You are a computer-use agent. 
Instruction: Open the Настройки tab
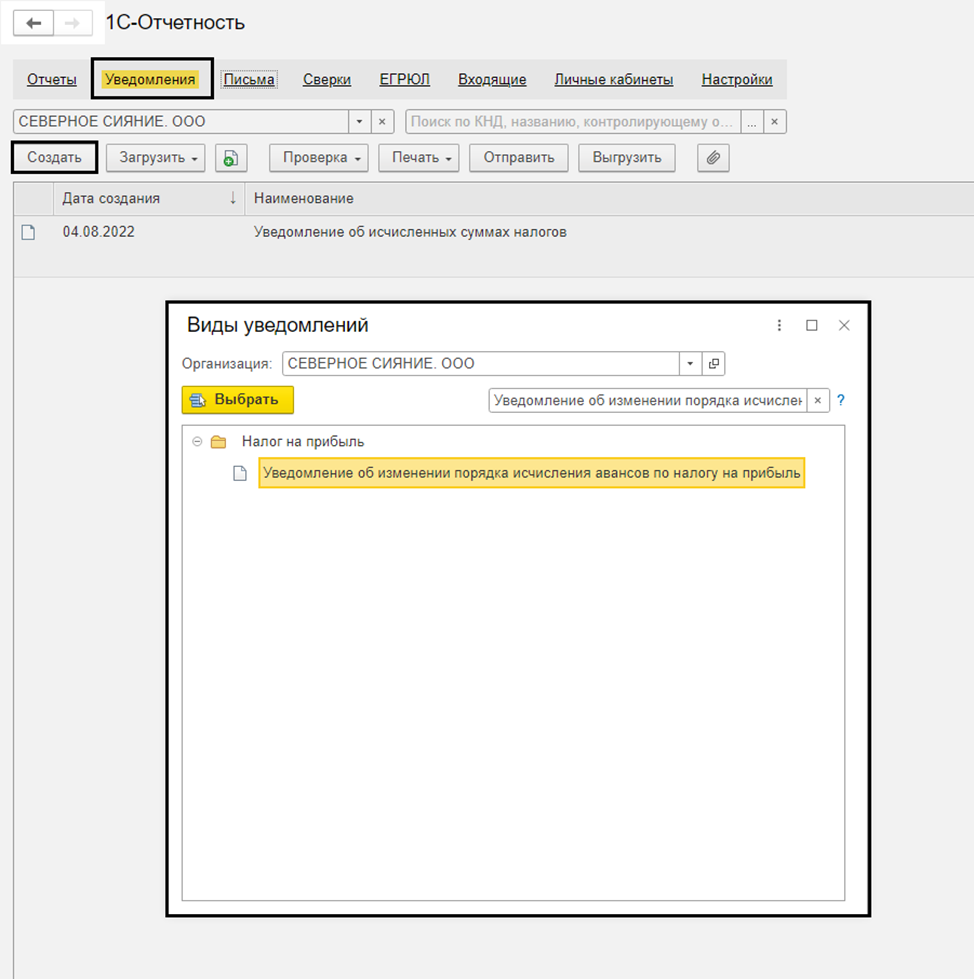[737, 80]
